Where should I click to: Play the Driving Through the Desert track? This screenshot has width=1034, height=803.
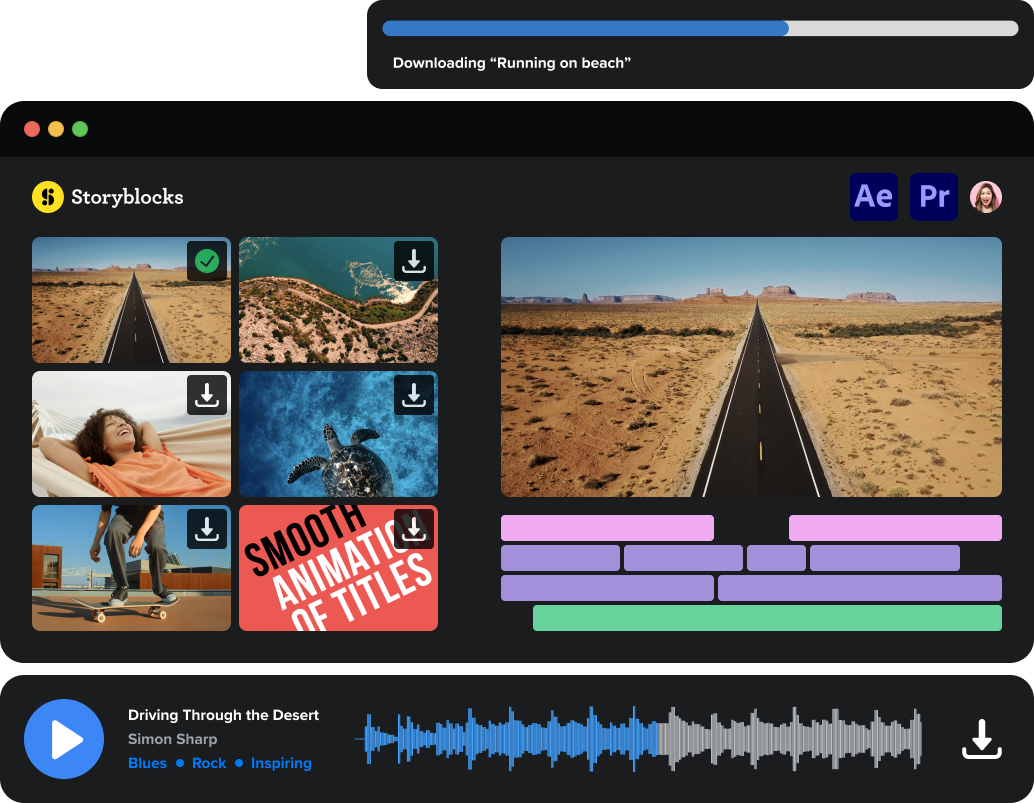click(x=64, y=739)
